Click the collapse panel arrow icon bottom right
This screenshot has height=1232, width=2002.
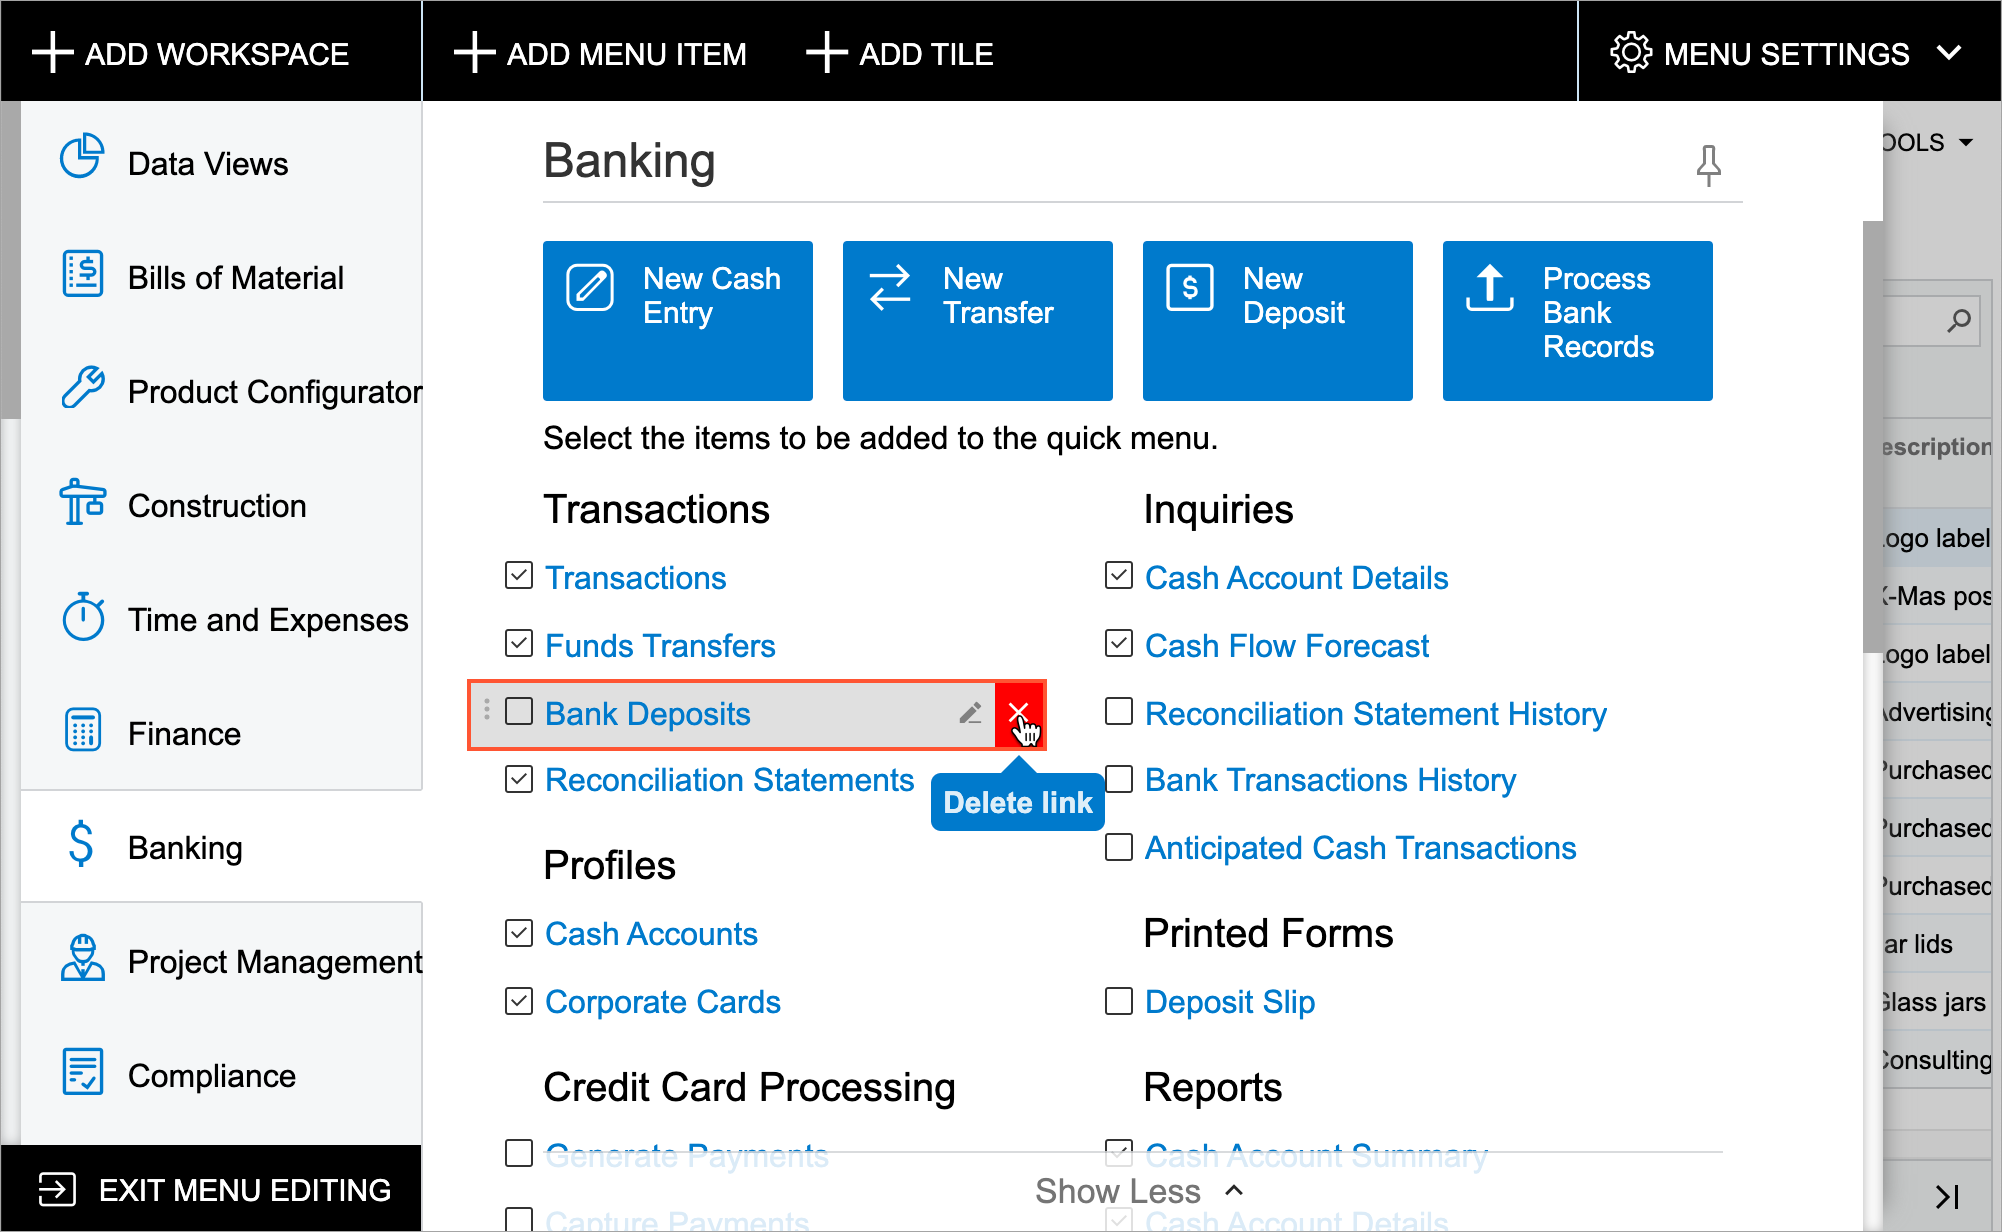point(1946,1196)
